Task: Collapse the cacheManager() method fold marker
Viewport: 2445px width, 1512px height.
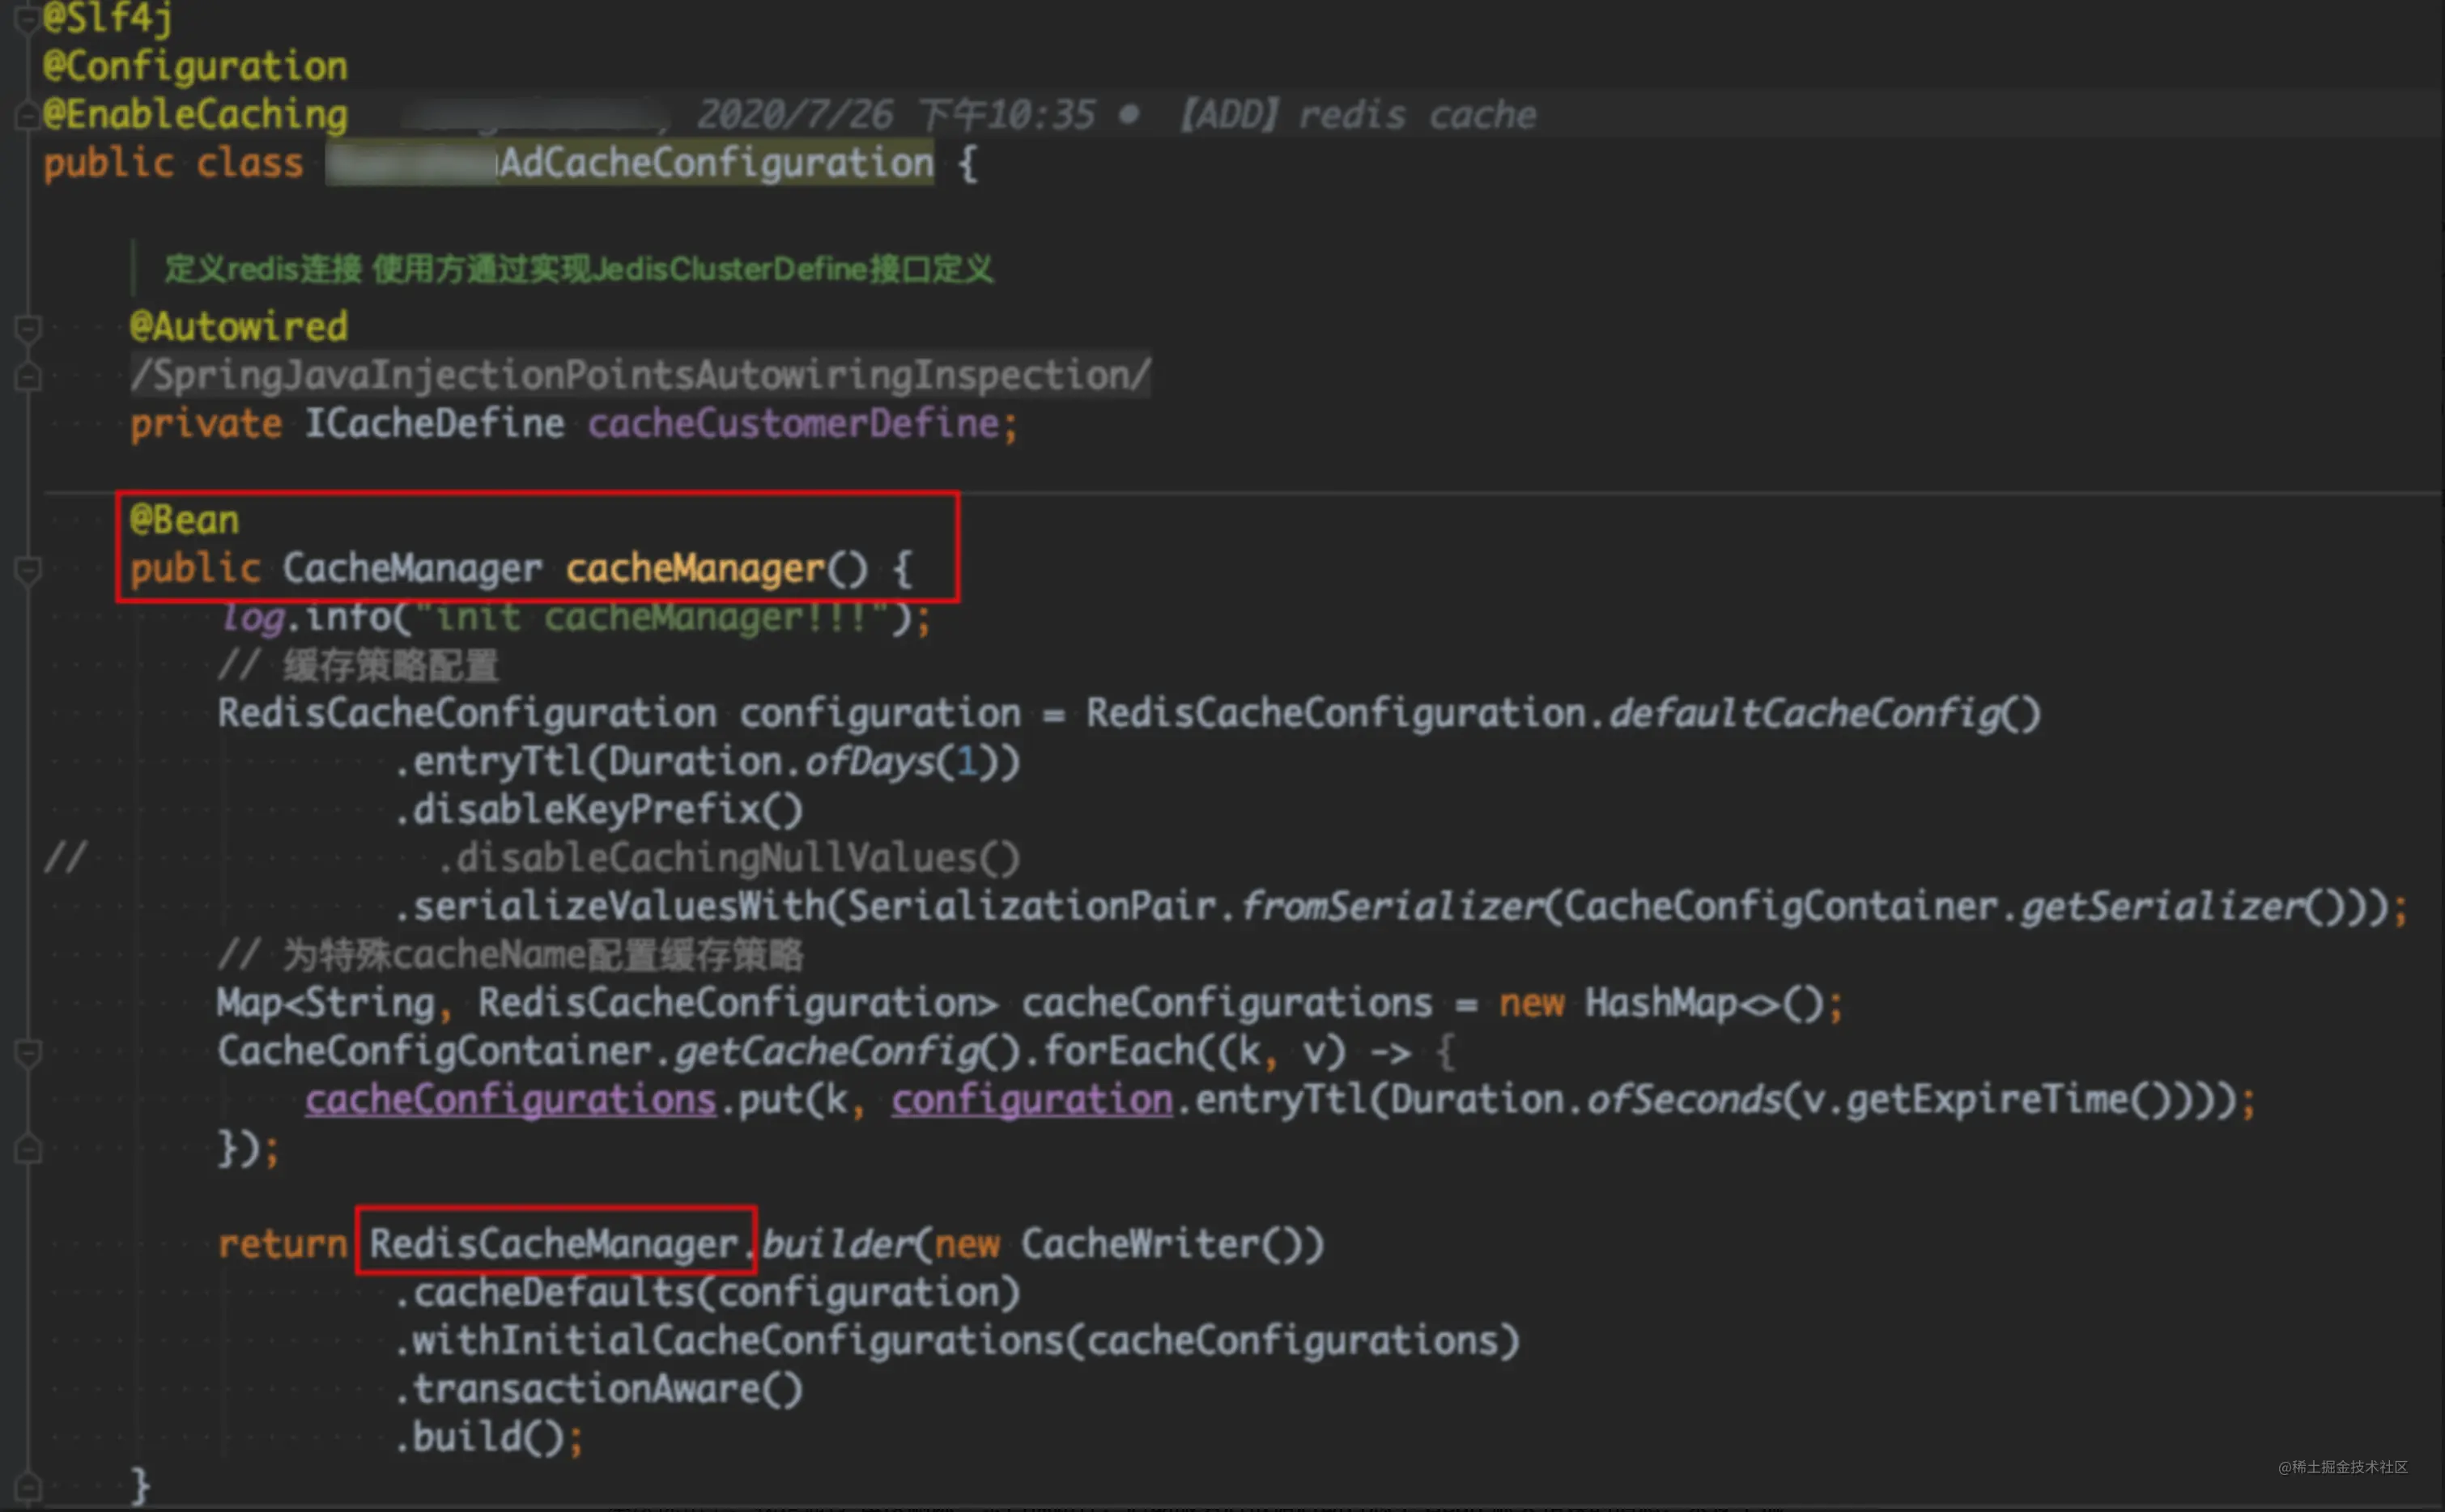Action: coord(28,570)
